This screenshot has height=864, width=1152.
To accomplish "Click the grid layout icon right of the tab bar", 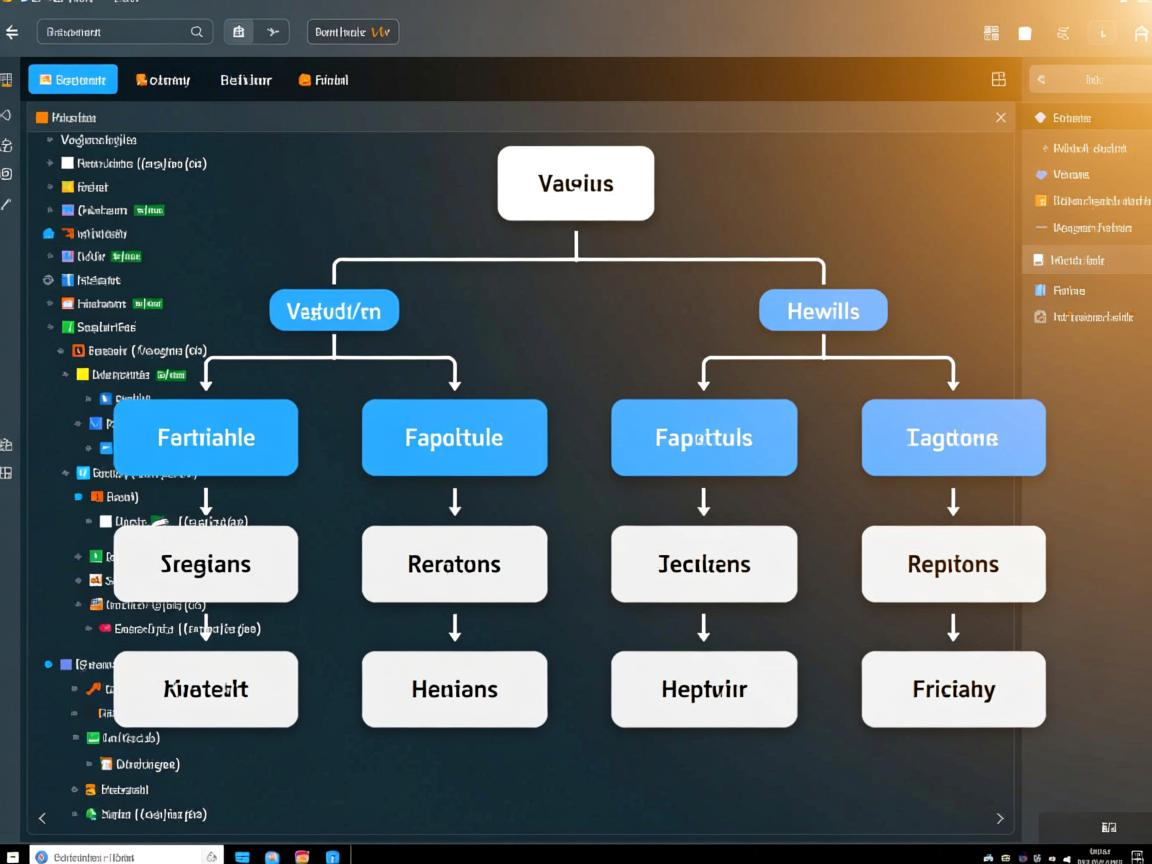I will (998, 79).
